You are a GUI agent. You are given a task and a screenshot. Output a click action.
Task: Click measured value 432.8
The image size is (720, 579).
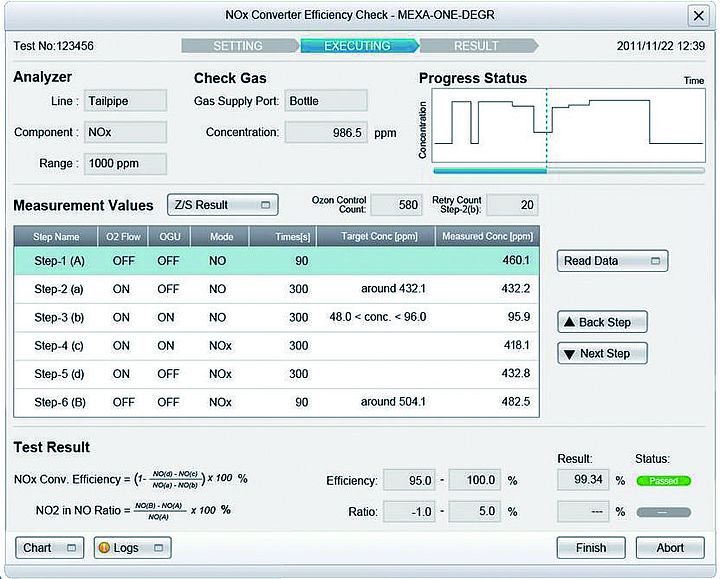point(516,374)
